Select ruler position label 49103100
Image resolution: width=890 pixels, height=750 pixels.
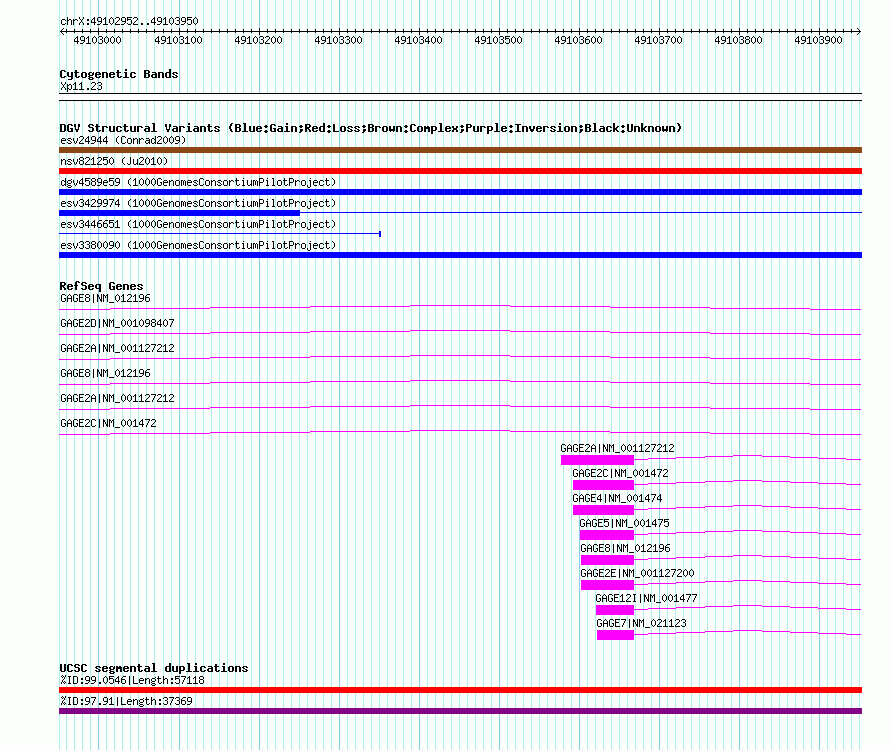(178, 40)
